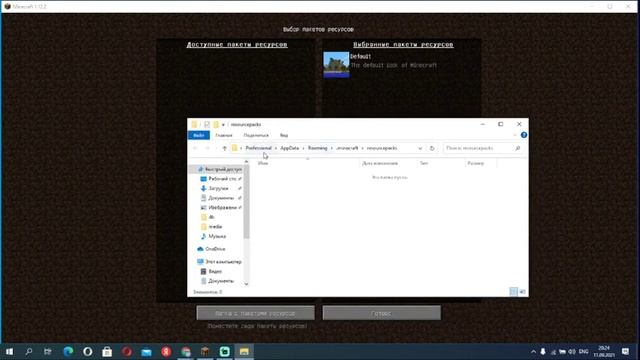Open Yandex browser on the taskbar
Viewport: 640px width, 360px height.
pos(166,351)
